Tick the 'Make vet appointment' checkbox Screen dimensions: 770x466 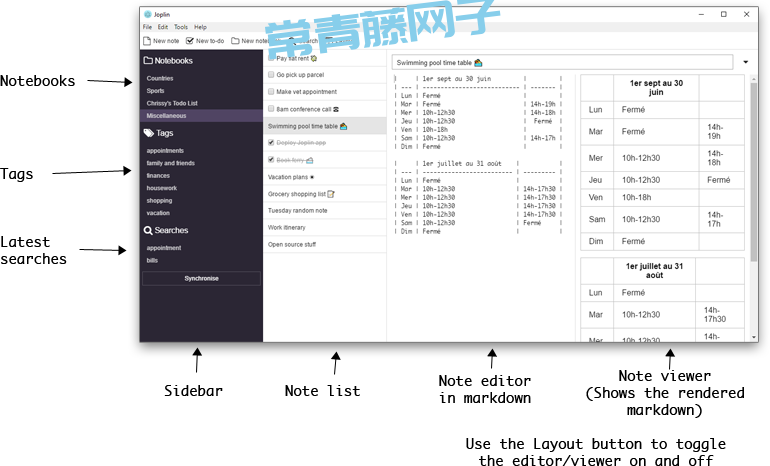coord(271,92)
